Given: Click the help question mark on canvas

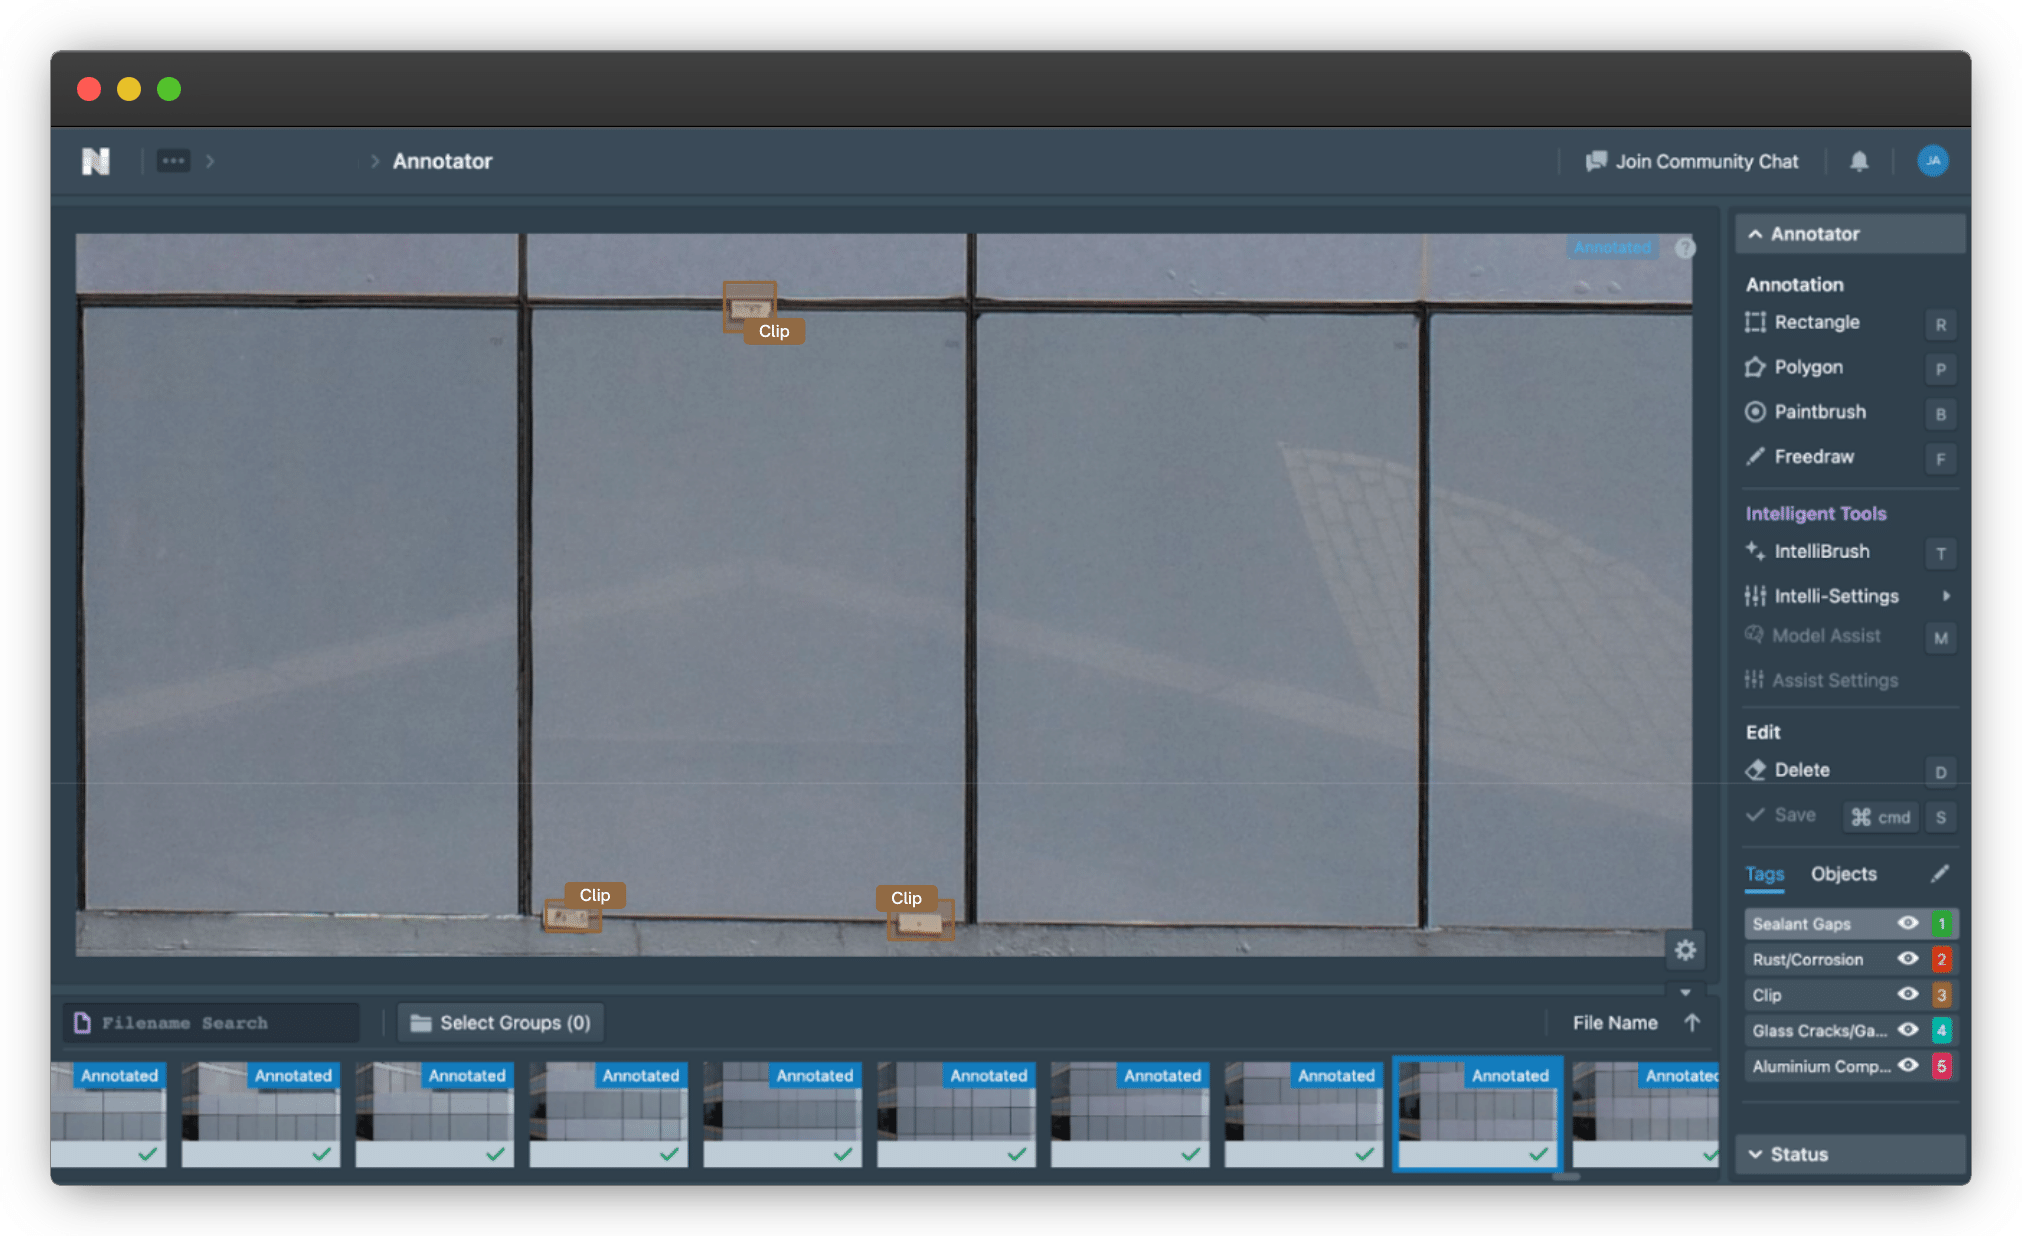Looking at the screenshot, I should pyautogui.click(x=1685, y=248).
